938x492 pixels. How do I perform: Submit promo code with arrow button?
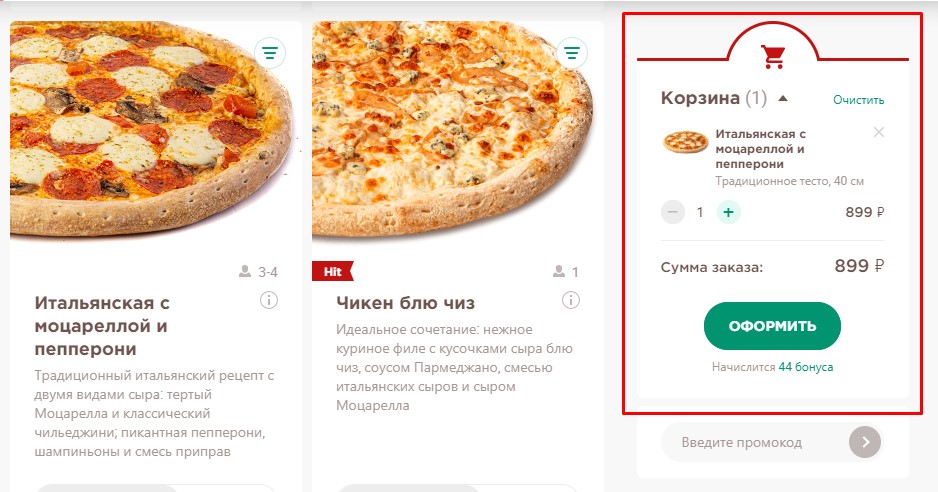pyautogui.click(x=865, y=443)
